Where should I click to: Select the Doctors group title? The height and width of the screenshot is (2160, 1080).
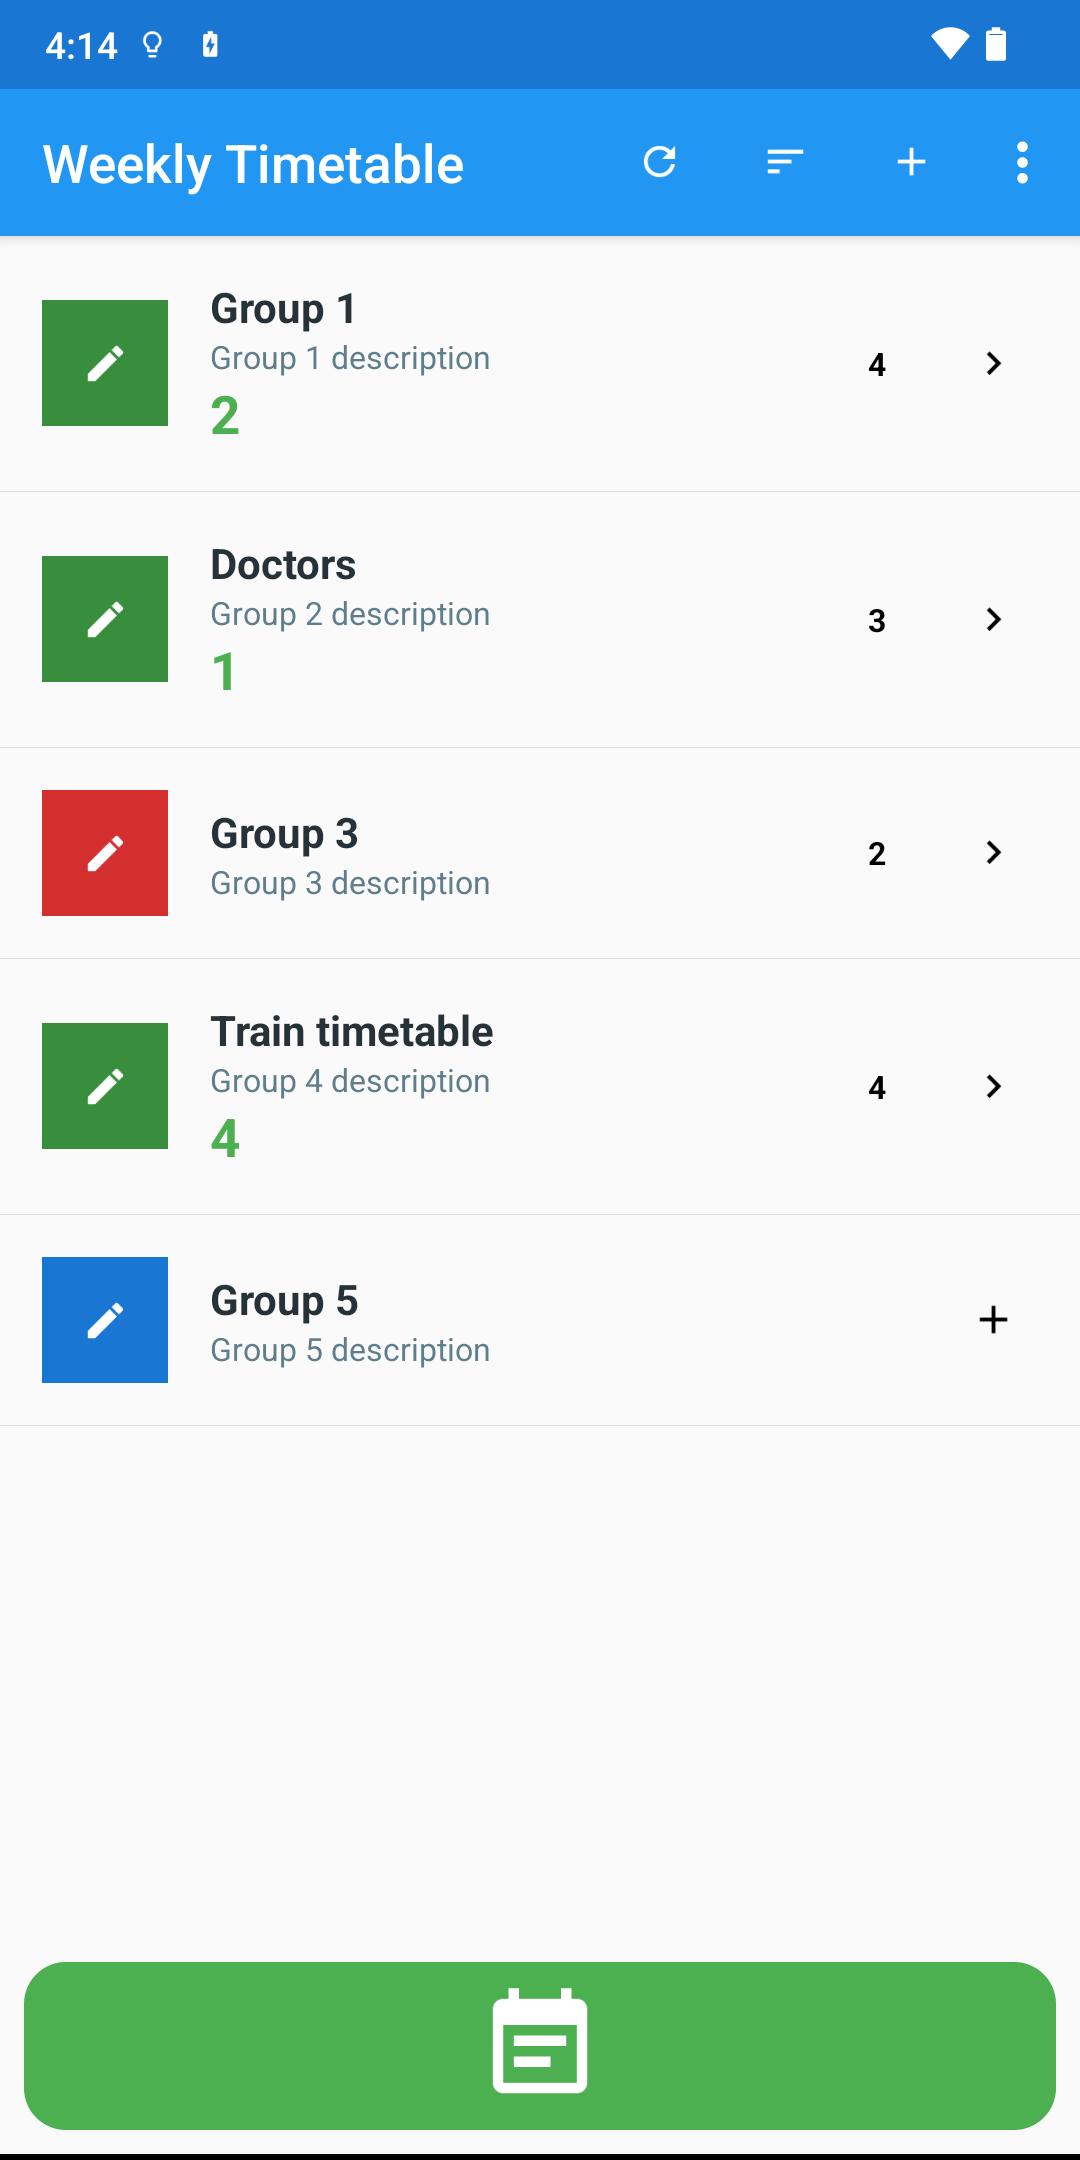(283, 565)
